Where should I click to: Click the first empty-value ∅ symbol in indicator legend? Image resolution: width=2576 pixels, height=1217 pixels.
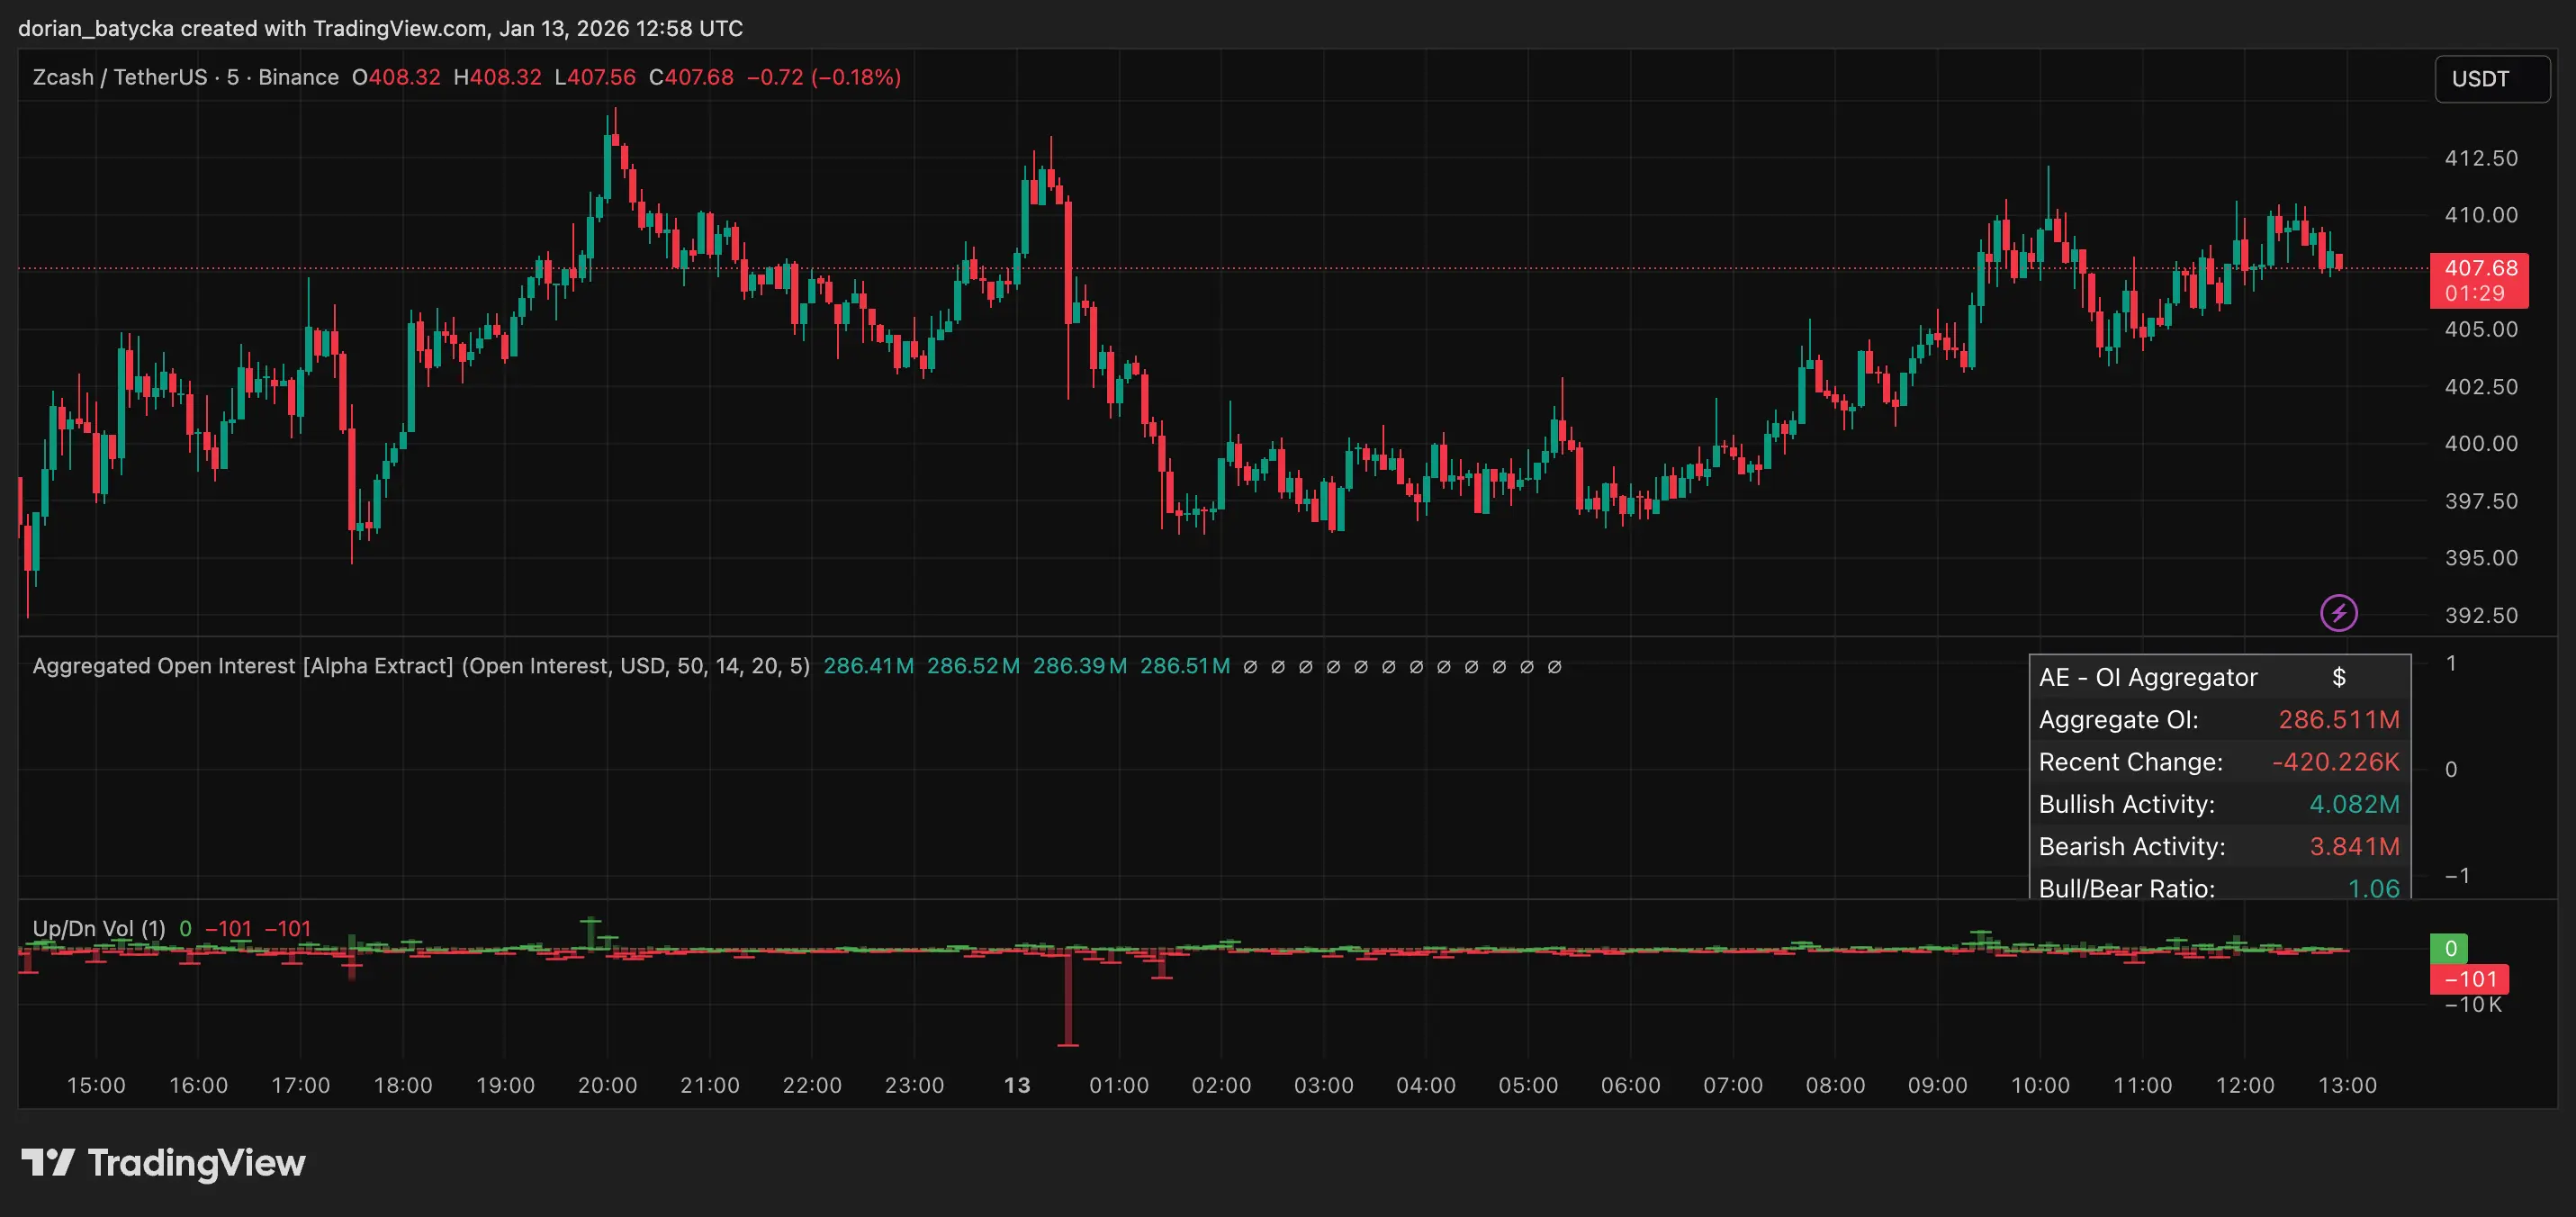(x=1250, y=667)
